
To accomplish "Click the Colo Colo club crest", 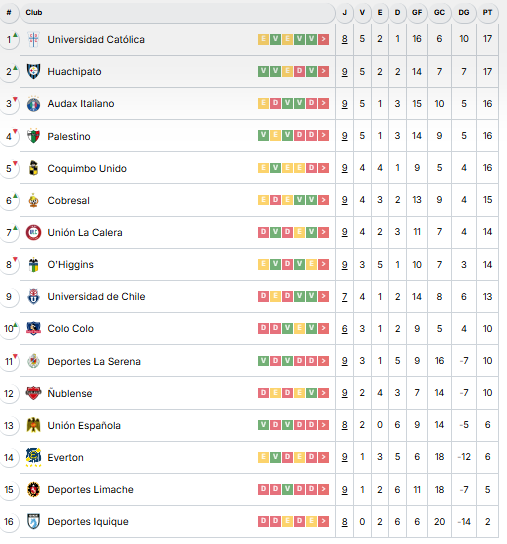I will click(33, 328).
